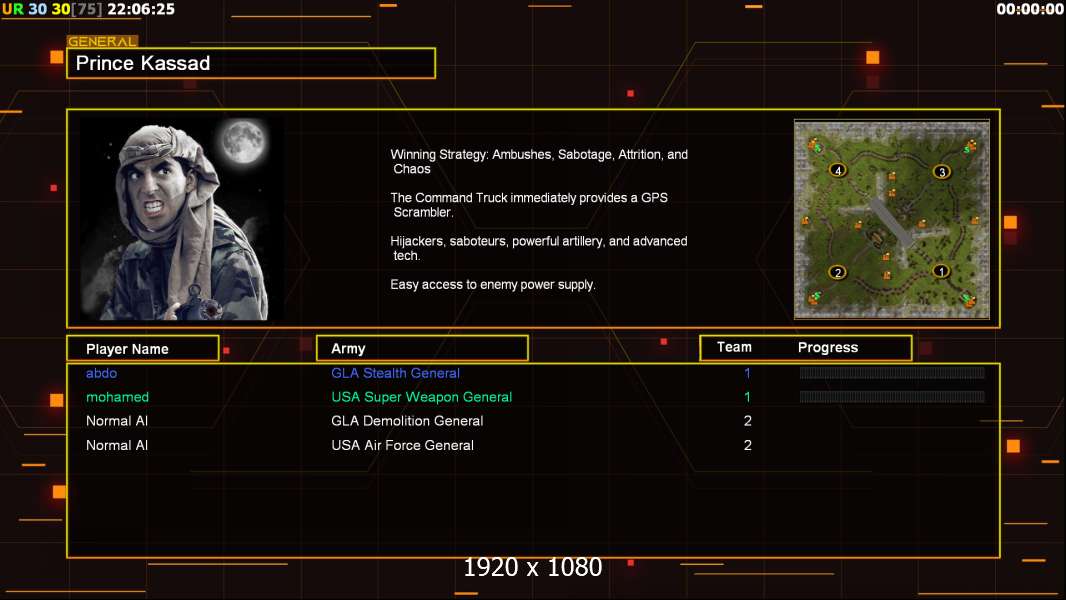Click the Hijackers, saboteurs description line
1066x600 pixels.
click(x=539, y=249)
